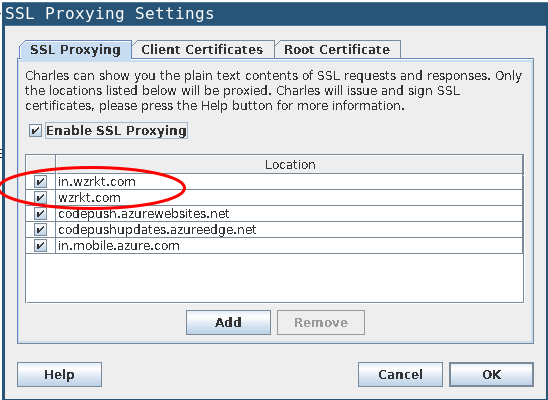This screenshot has height=400, width=548.
Task: Switch to the Client Certificates tab
Action: [x=202, y=50]
